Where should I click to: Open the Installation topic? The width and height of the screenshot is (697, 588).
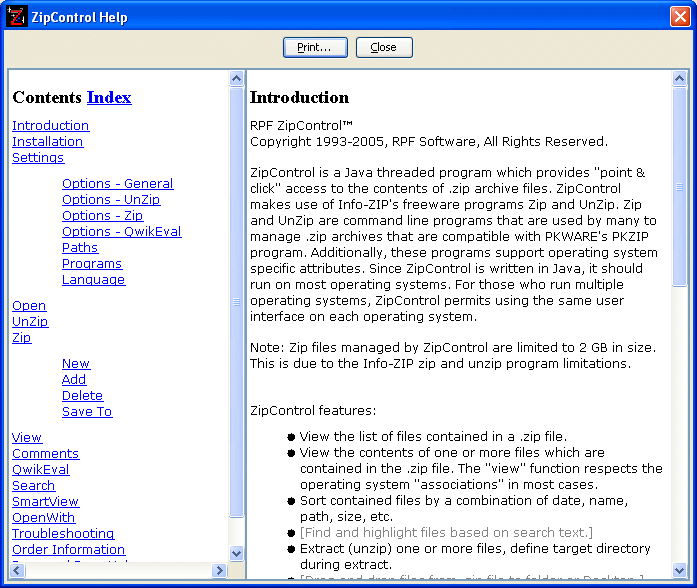pyautogui.click(x=48, y=142)
